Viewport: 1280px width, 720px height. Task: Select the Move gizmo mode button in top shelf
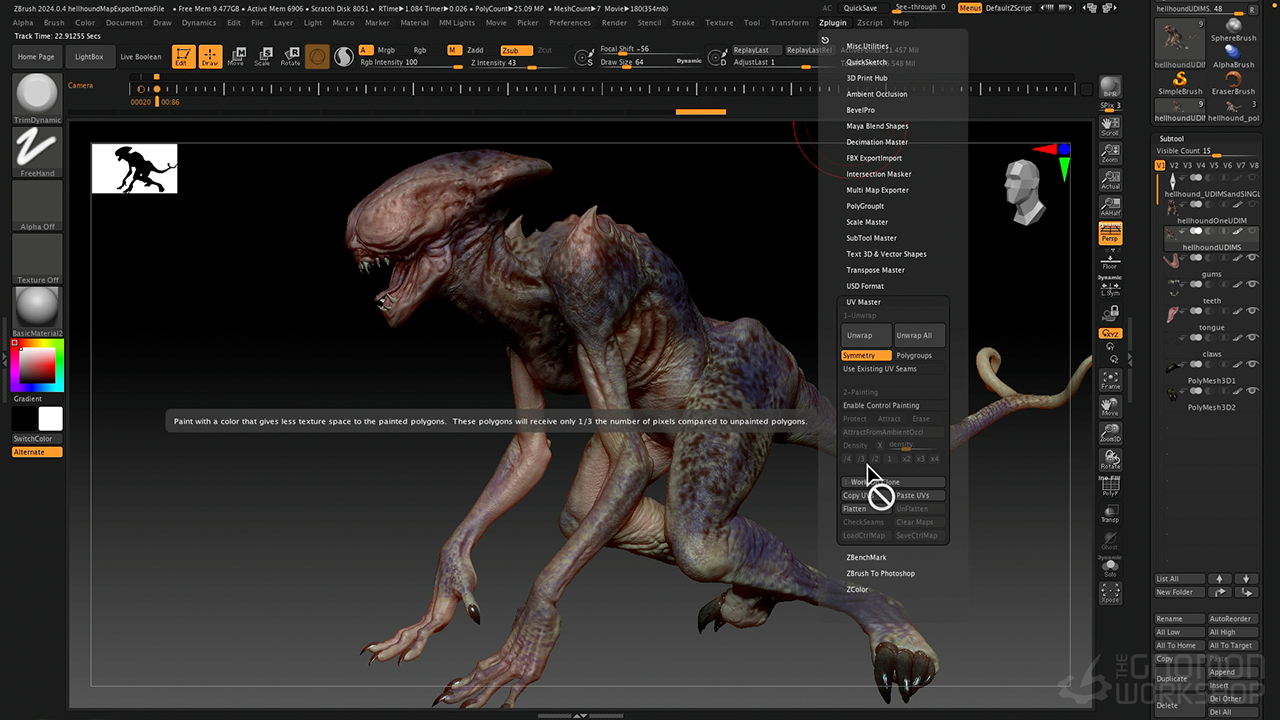click(x=236, y=57)
